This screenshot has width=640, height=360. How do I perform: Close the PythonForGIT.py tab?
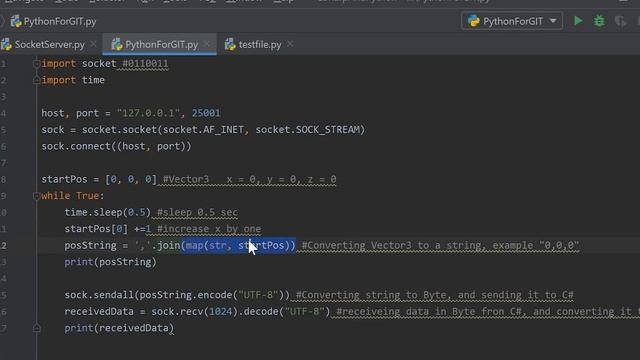coord(207,44)
